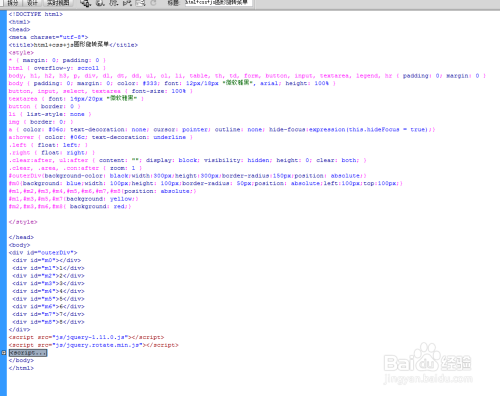
Task: Click the browser compatibility check icon
Action: pyautogui.click(x=127, y=3)
